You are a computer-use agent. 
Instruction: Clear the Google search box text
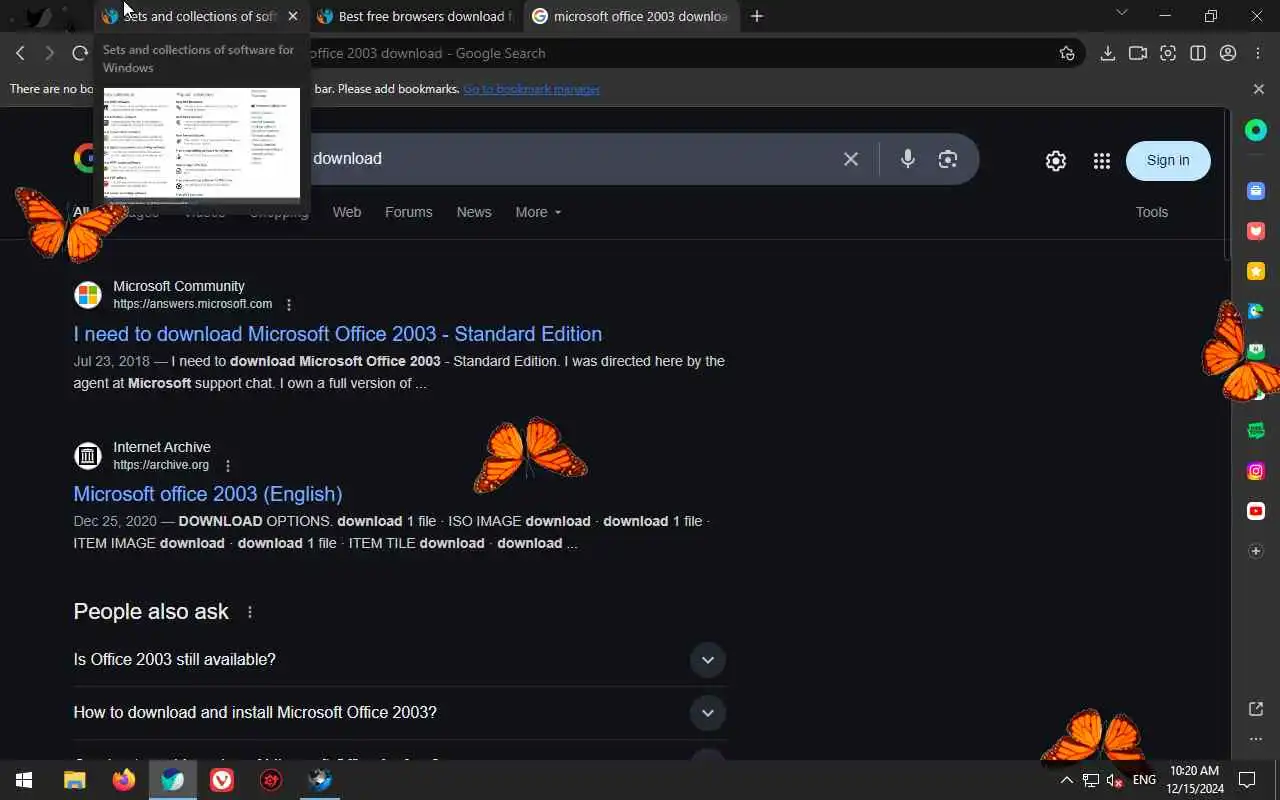[x=851, y=159]
